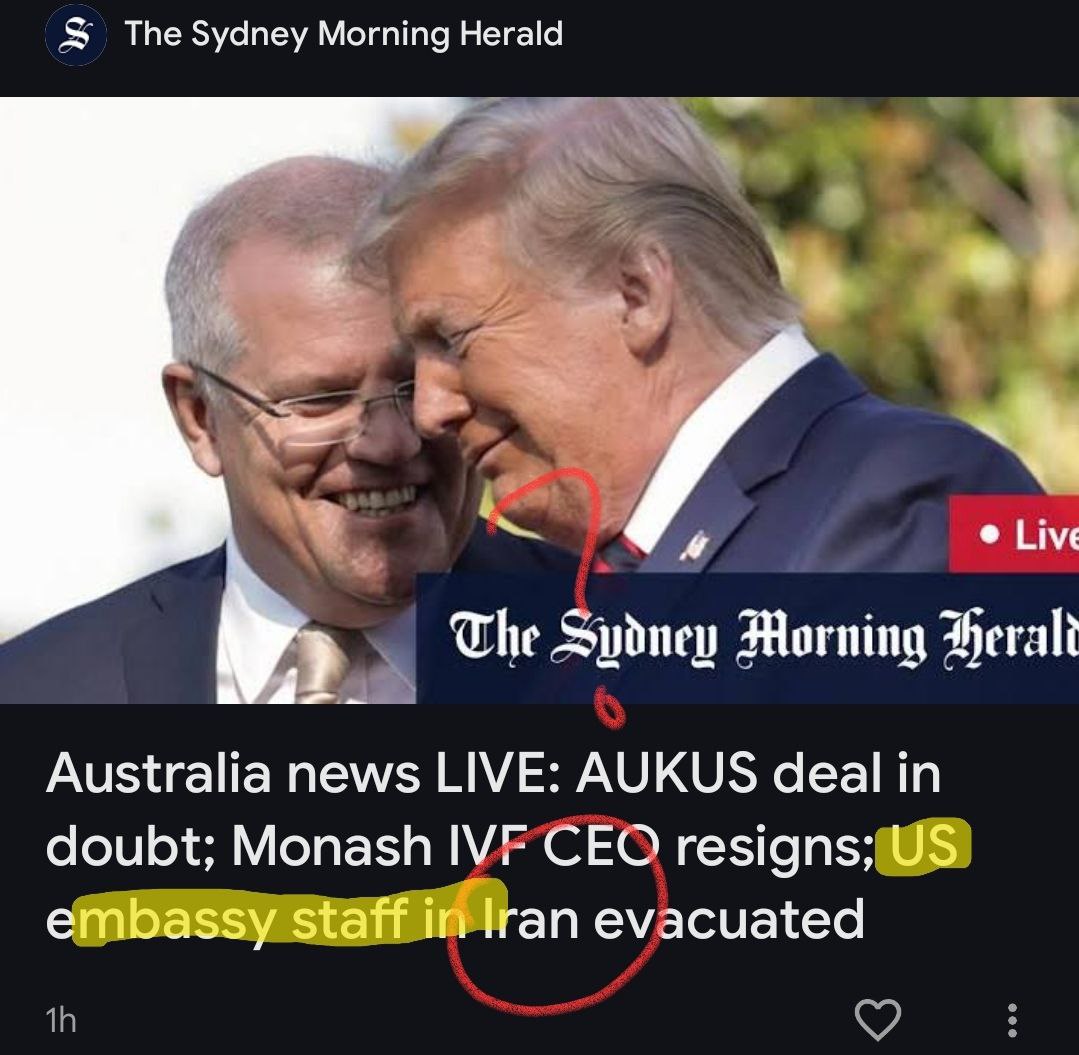
Task: Open The Sydney Morning Herald publisher name
Action: pyautogui.click(x=344, y=34)
